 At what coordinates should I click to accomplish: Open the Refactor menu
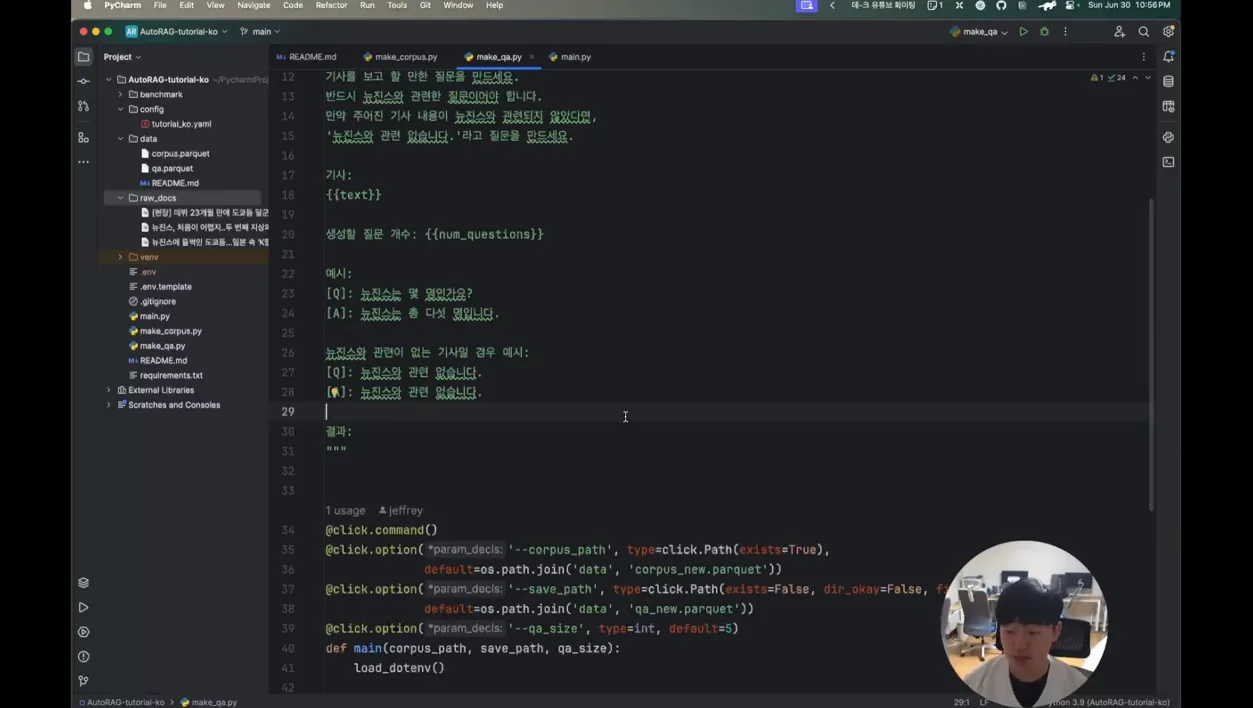coord(331,6)
